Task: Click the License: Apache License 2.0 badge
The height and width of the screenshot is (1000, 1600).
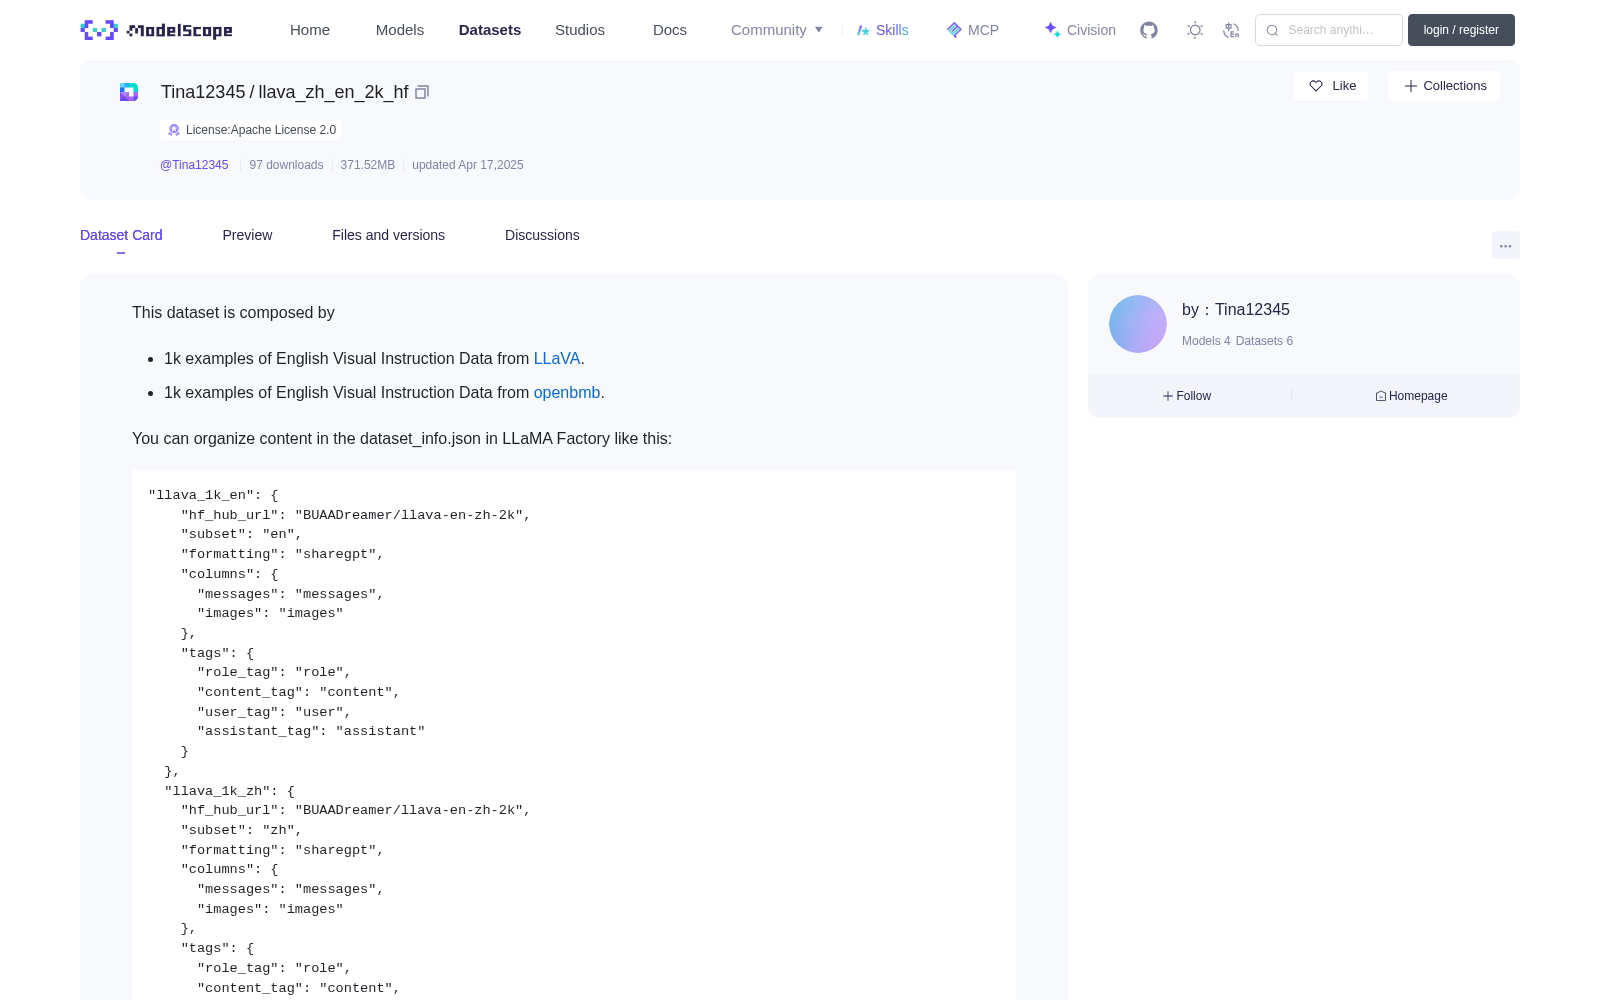Action: [251, 130]
